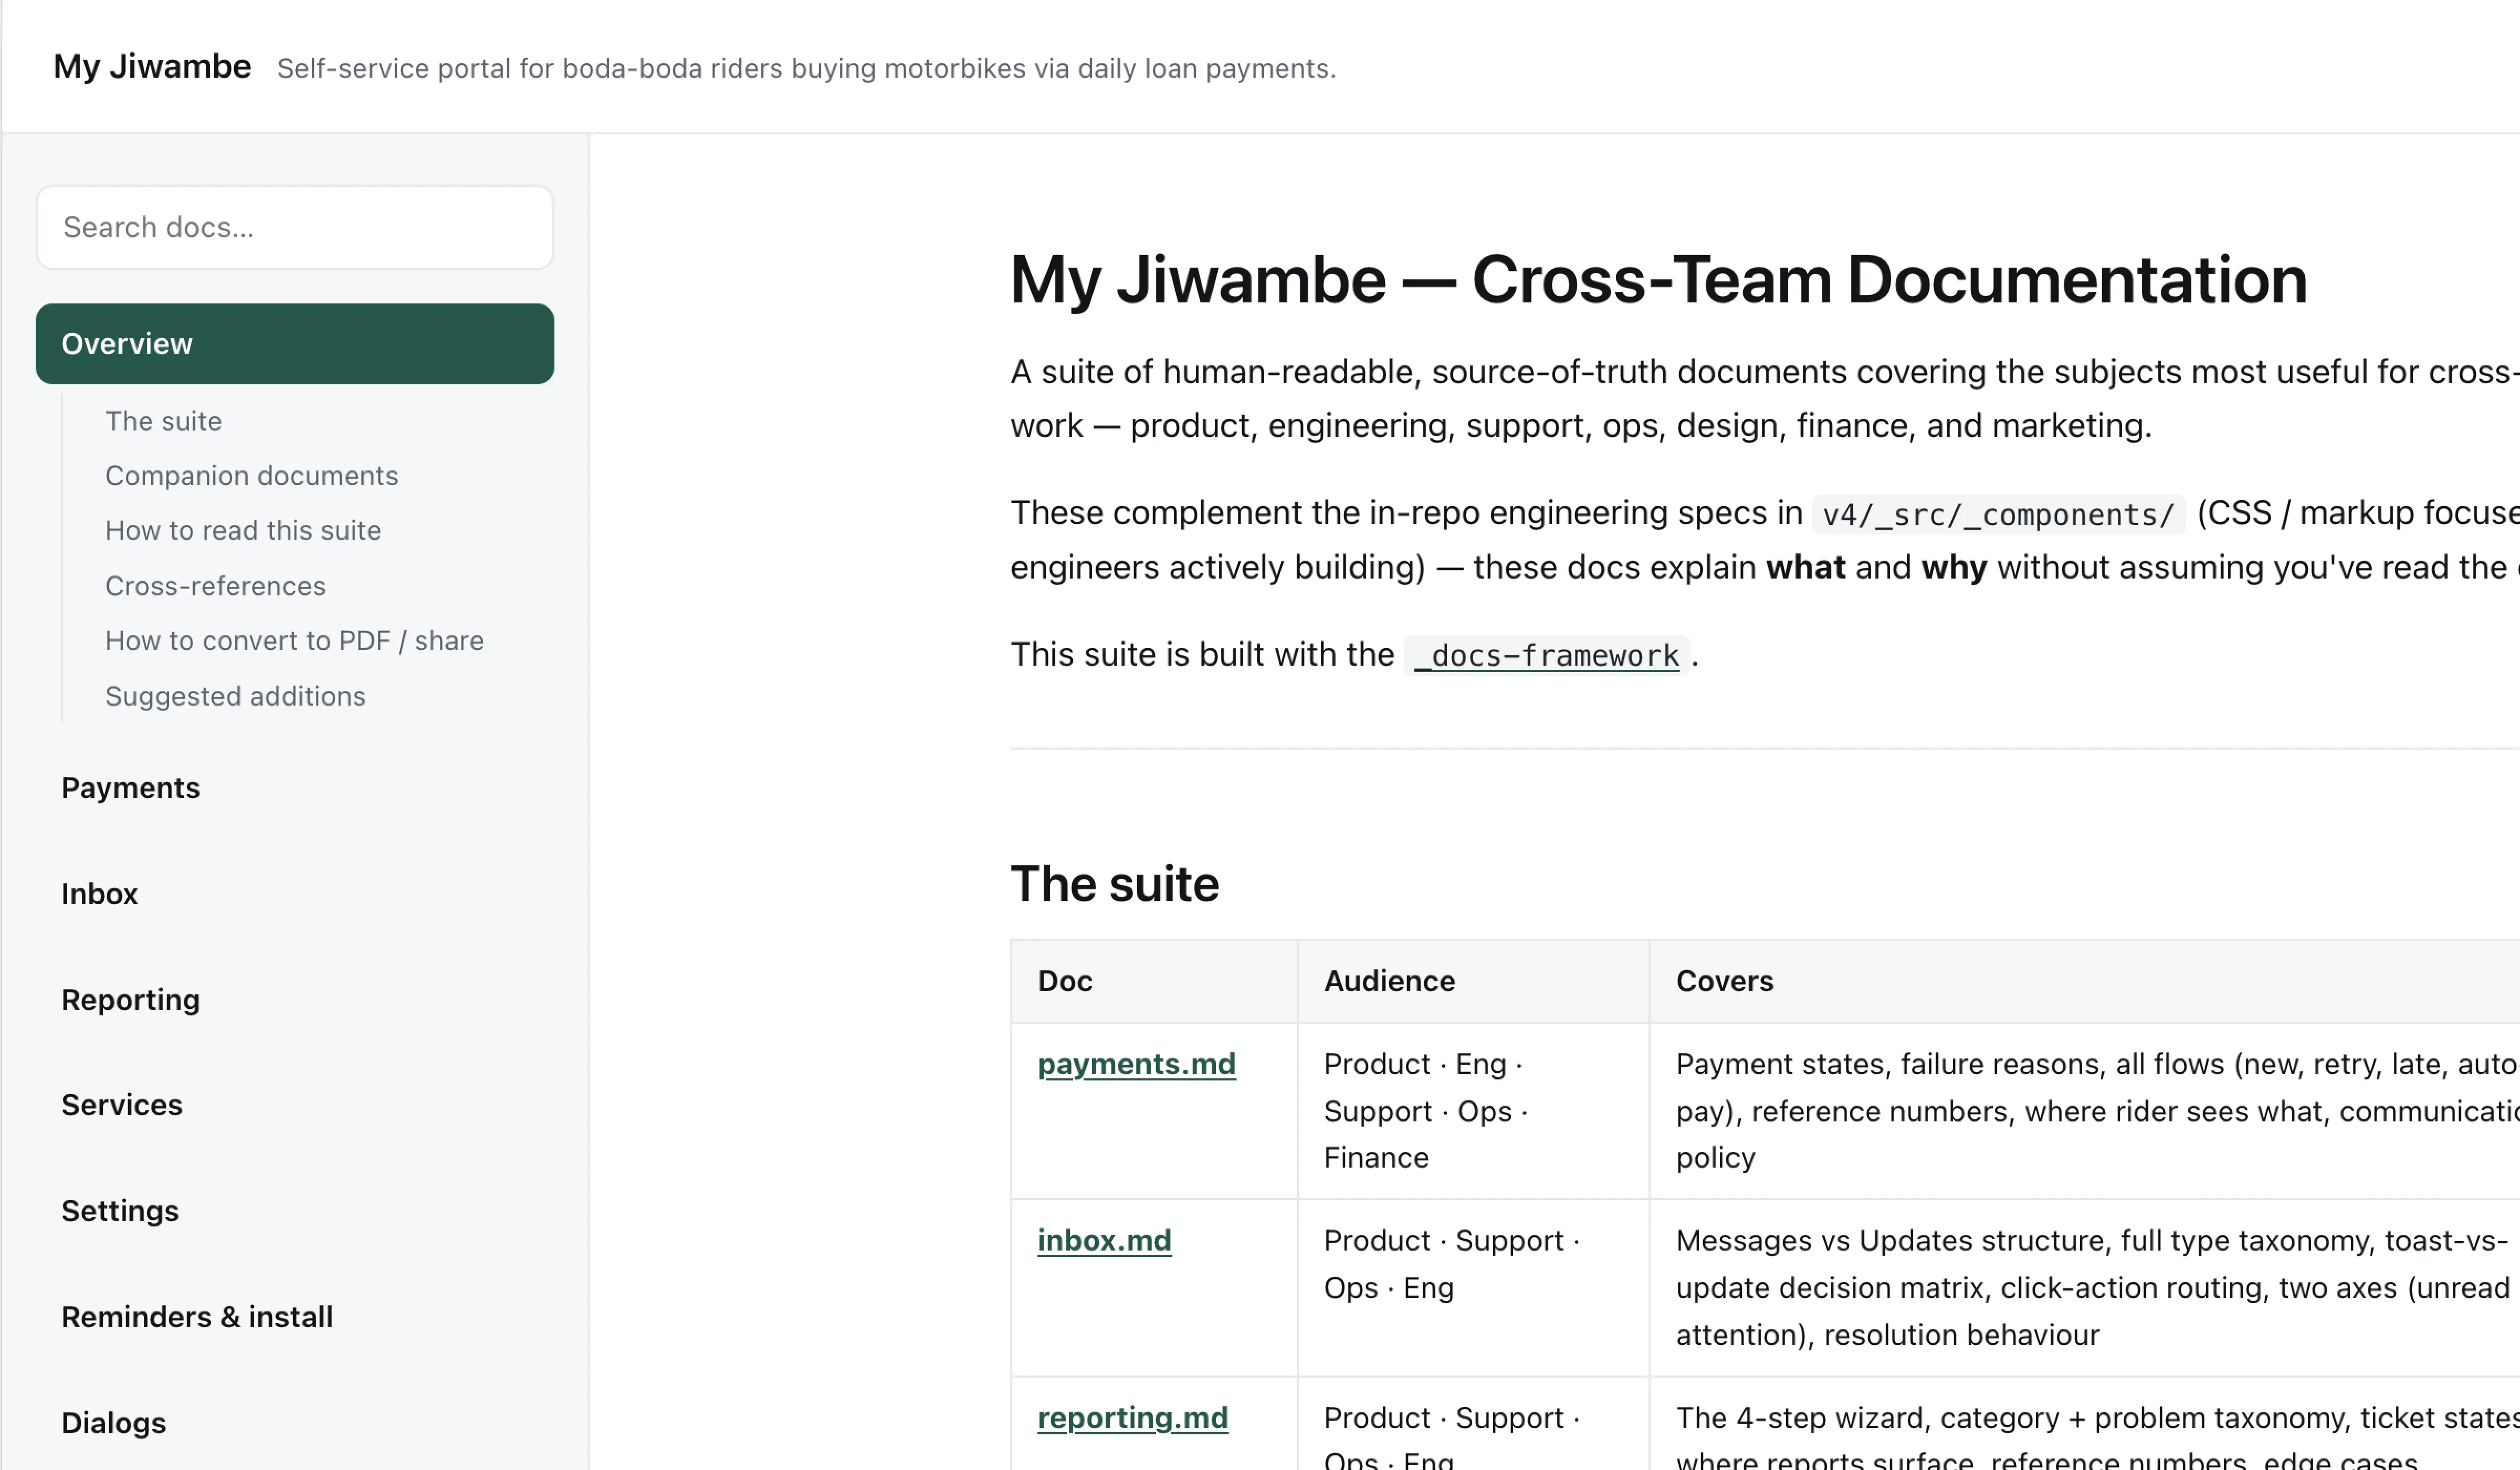Image resolution: width=2520 pixels, height=1470 pixels.
Task: Click the 'Messages vs Updates structure' covers cell
Action: pyautogui.click(x=2084, y=1287)
